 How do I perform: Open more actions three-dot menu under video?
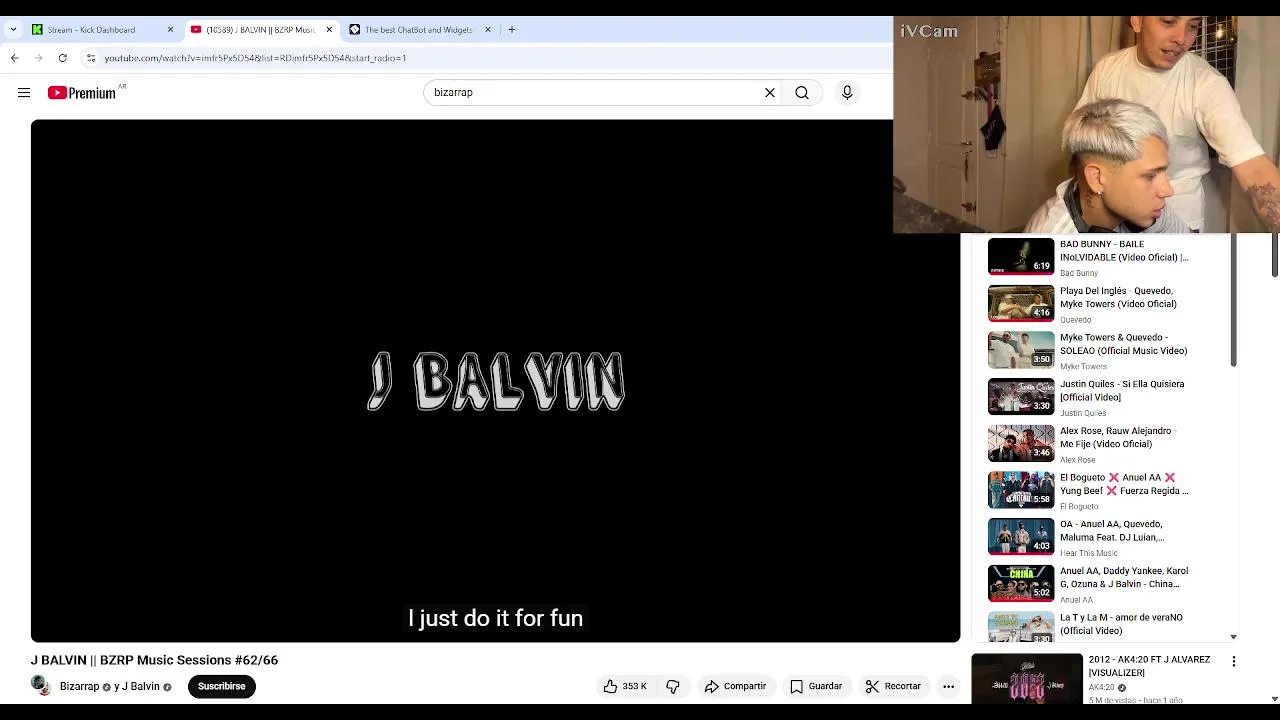(948, 686)
